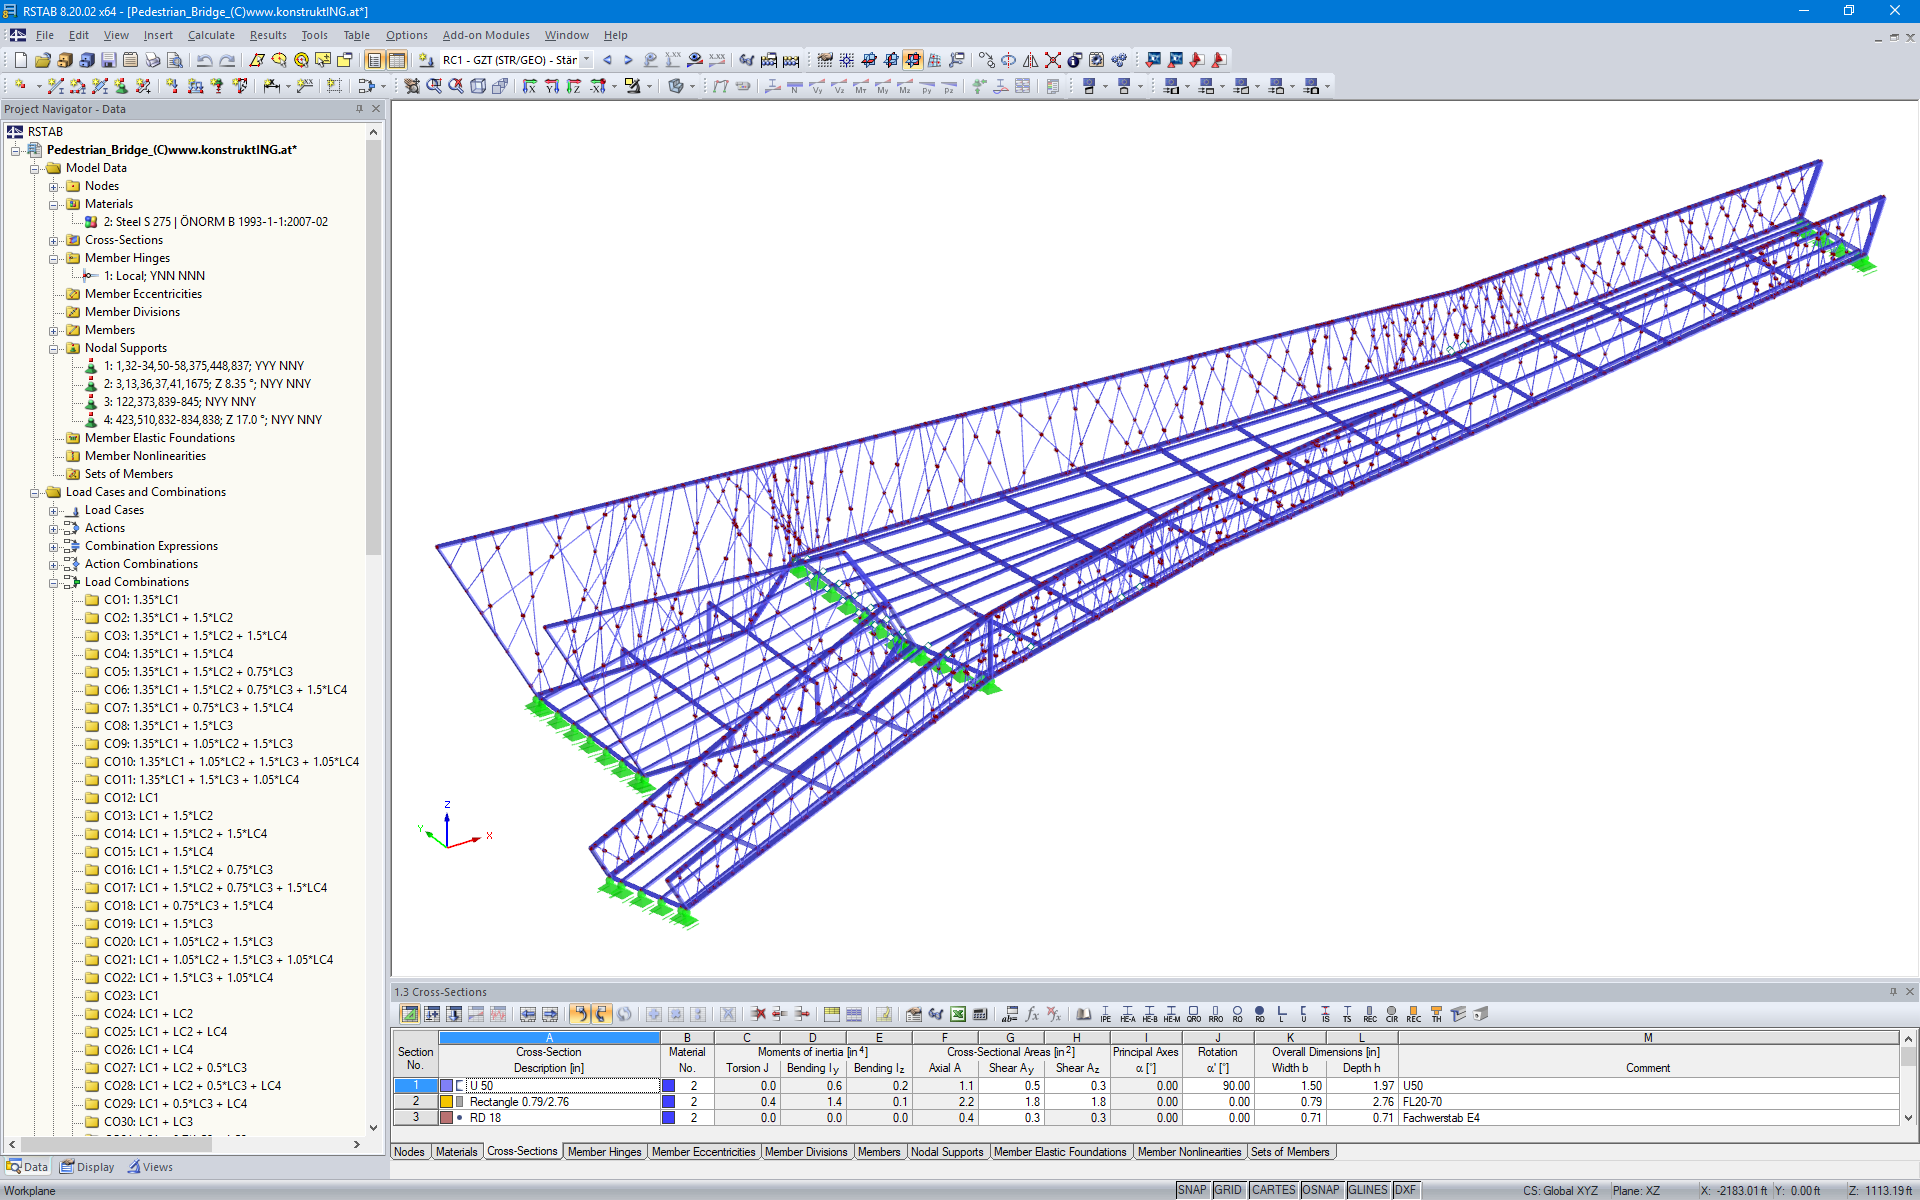Open the RC1 load case dropdown

tap(587, 60)
